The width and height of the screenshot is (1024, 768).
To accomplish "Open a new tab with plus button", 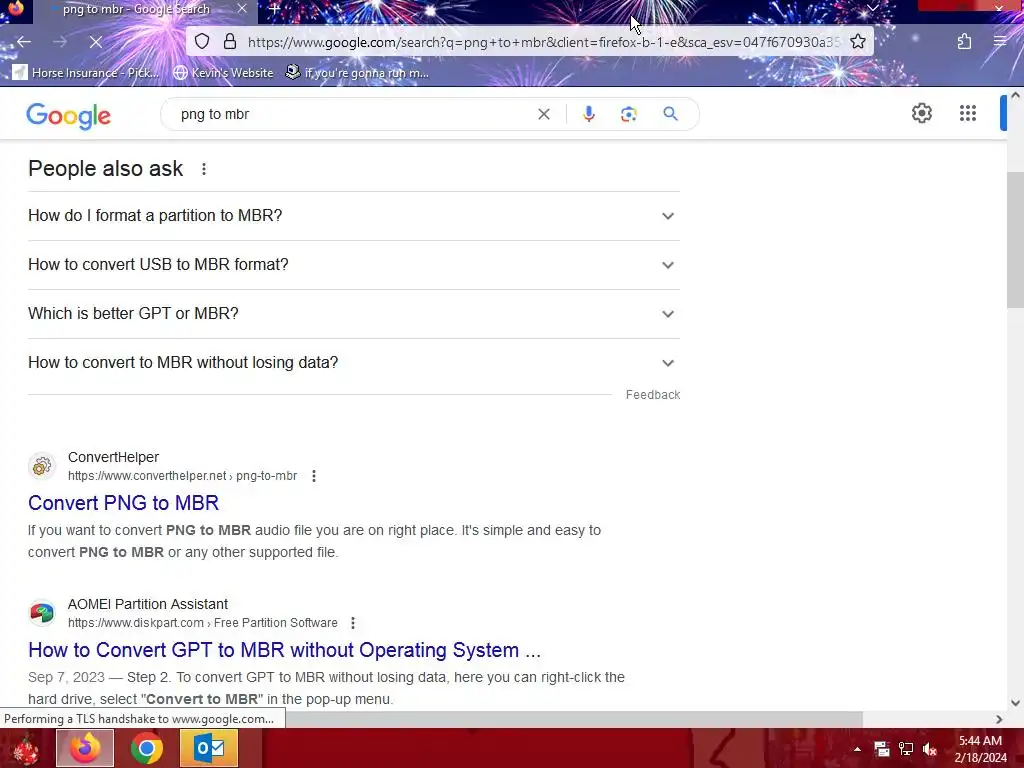I will (274, 9).
